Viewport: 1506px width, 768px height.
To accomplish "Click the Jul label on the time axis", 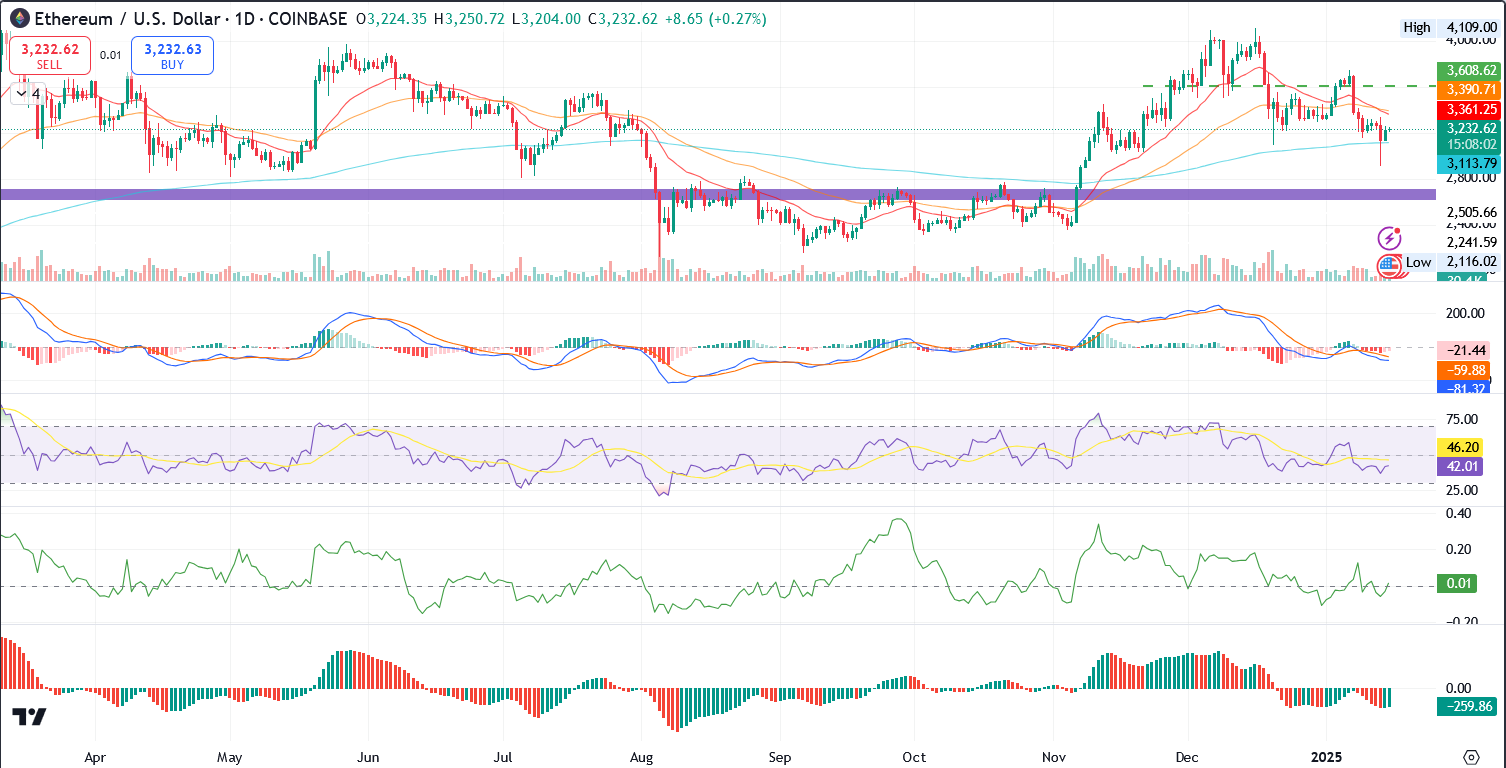I will tap(503, 757).
